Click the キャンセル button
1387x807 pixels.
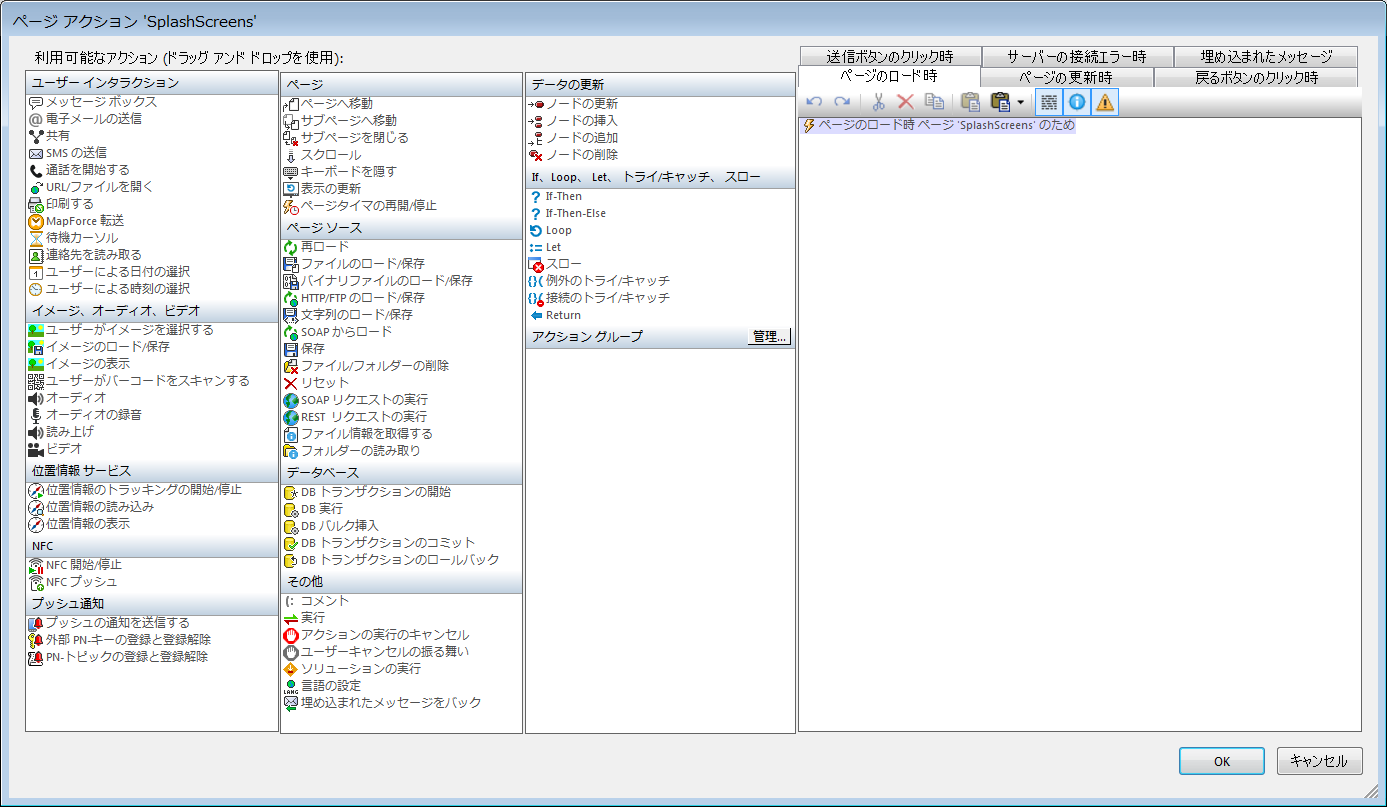point(1319,761)
